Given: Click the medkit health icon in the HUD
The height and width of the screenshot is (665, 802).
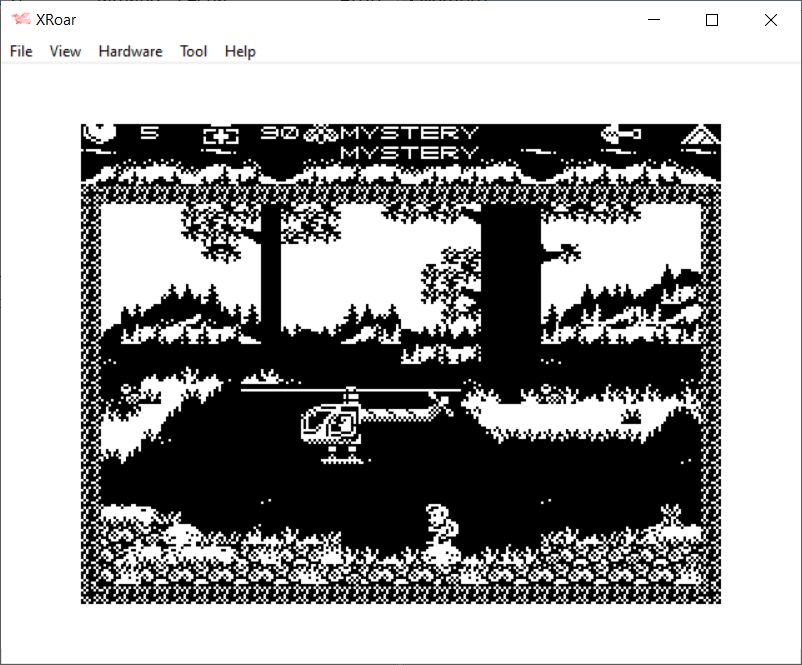Looking at the screenshot, I should [x=219, y=135].
